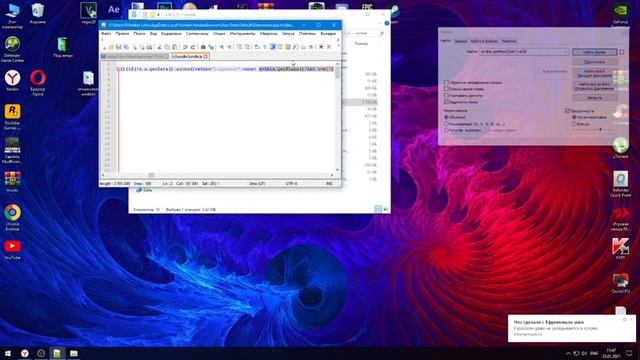Toggle the 'Прозрачность' checkbox
The width and height of the screenshot is (640, 360).
click(567, 111)
